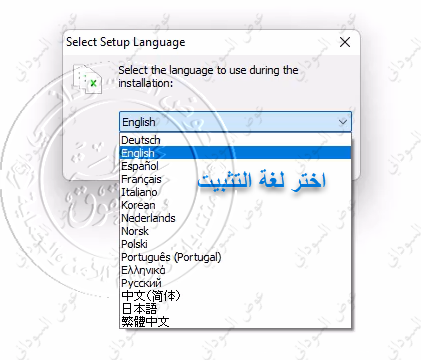Viewport: 421px width, 360px height.
Task: Select Português (Portugal) entry
Action: (235, 257)
